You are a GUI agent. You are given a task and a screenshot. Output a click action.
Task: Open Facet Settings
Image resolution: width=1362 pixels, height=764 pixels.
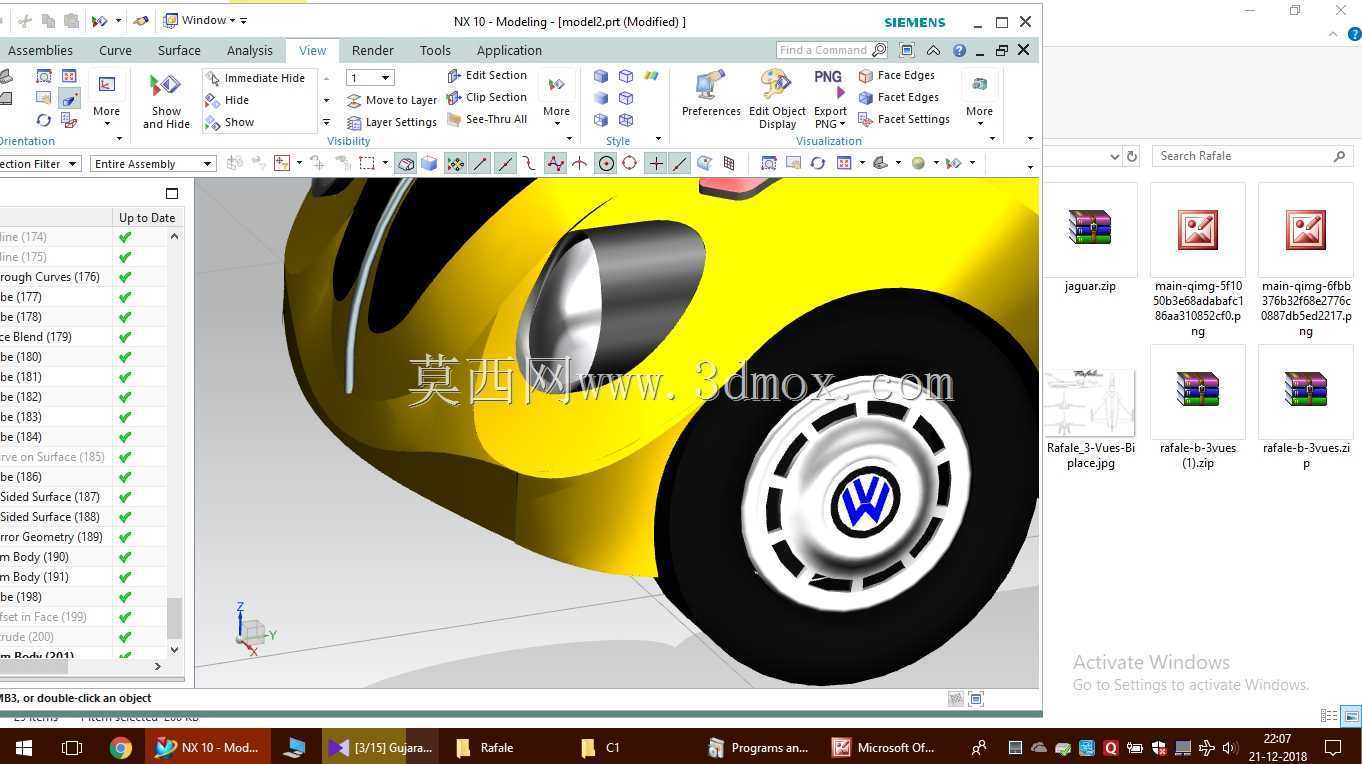tap(904, 119)
